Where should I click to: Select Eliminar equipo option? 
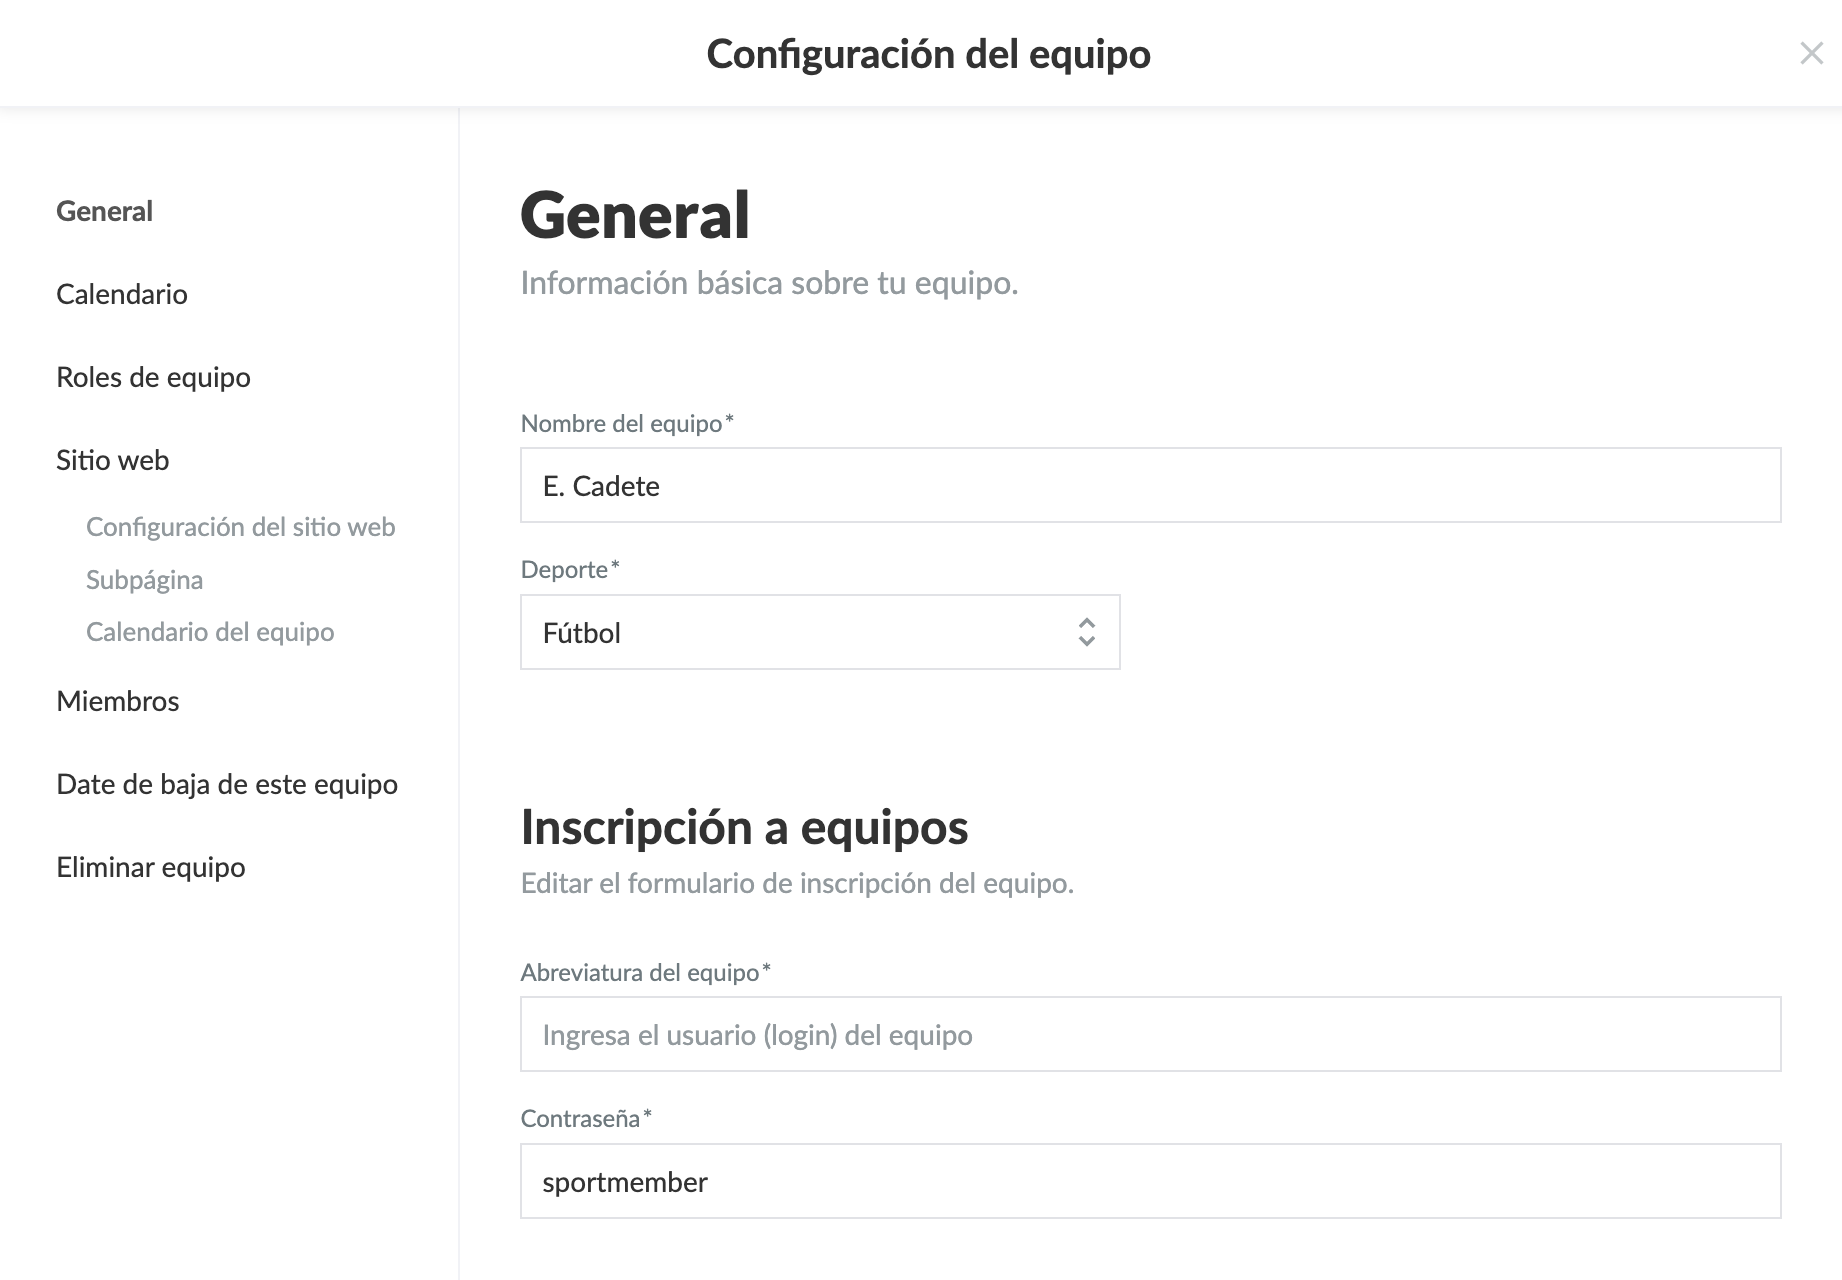pos(151,867)
